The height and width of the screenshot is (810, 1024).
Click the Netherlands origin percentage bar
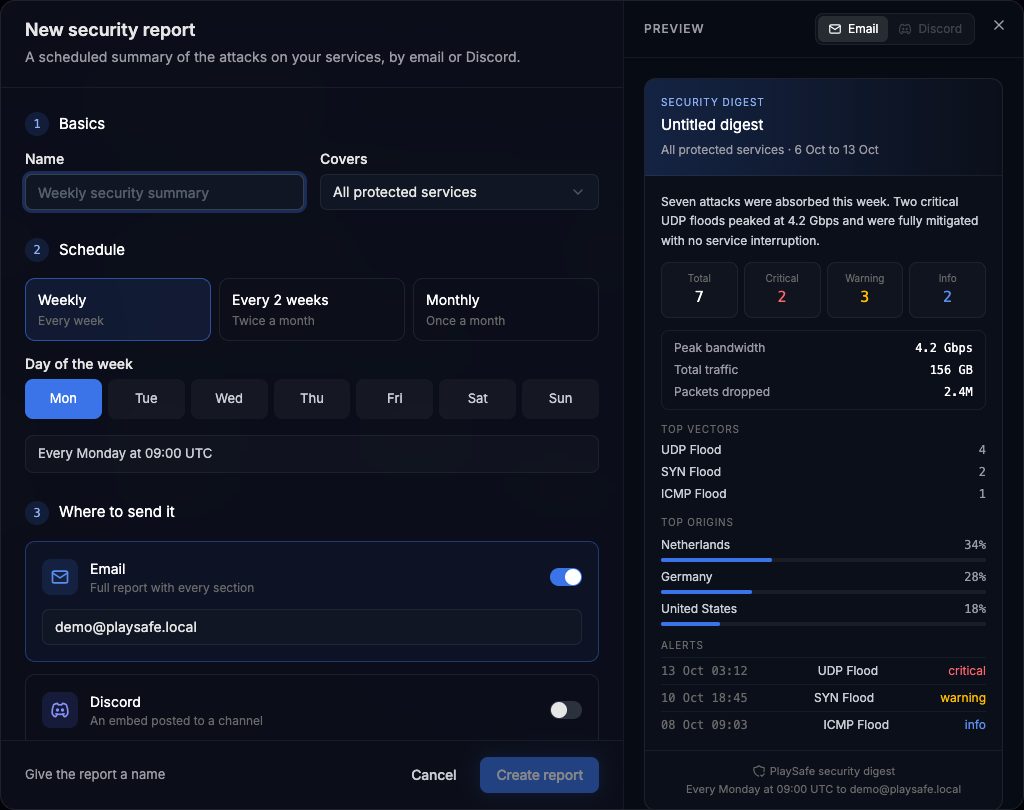click(x=823, y=560)
